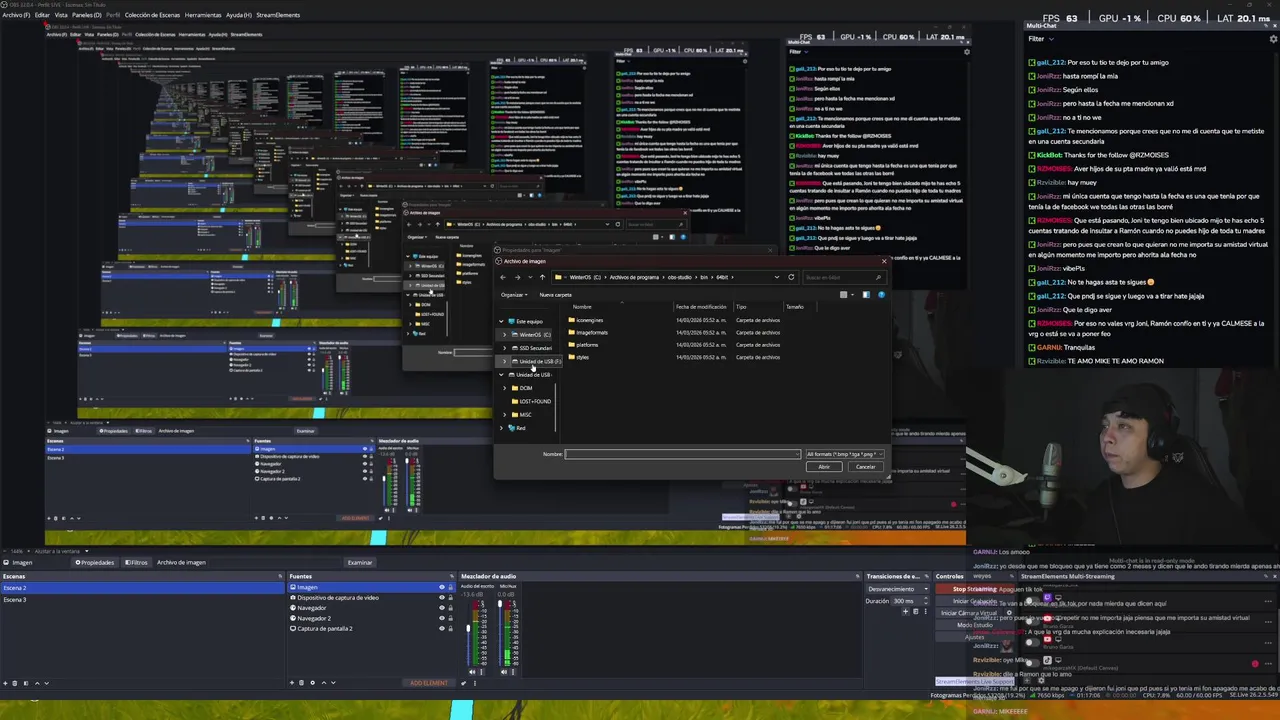Expand the WinterOS (C:) tree node
1280x720 pixels.
[504, 335]
